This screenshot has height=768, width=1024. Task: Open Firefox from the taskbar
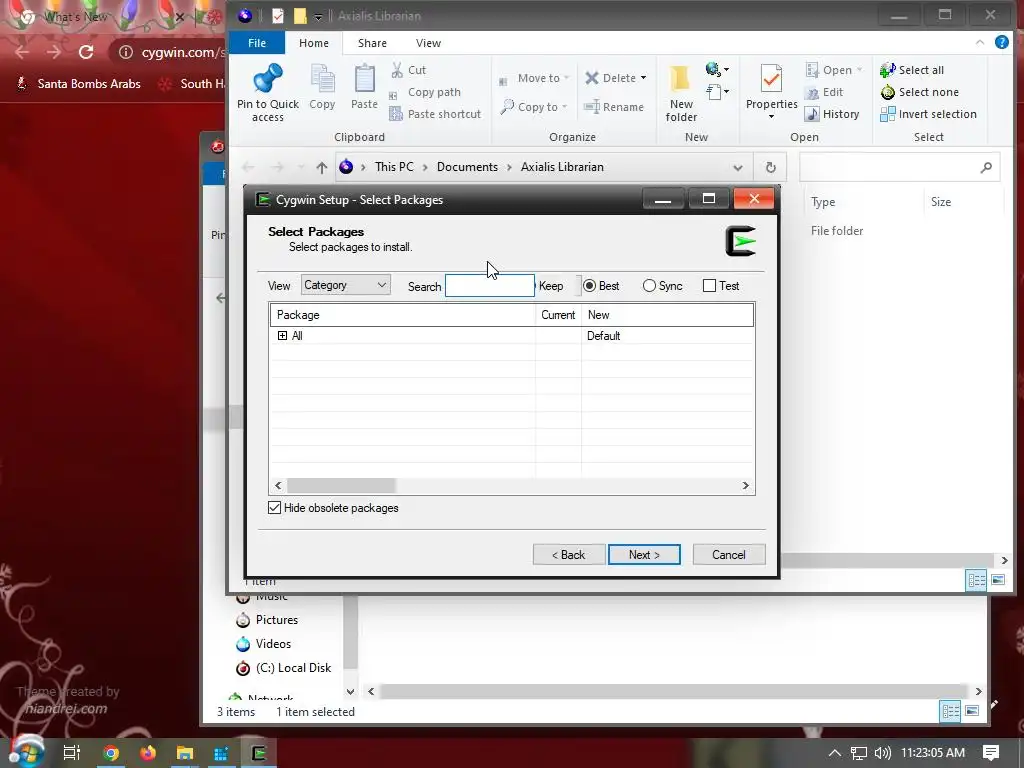pos(148,753)
